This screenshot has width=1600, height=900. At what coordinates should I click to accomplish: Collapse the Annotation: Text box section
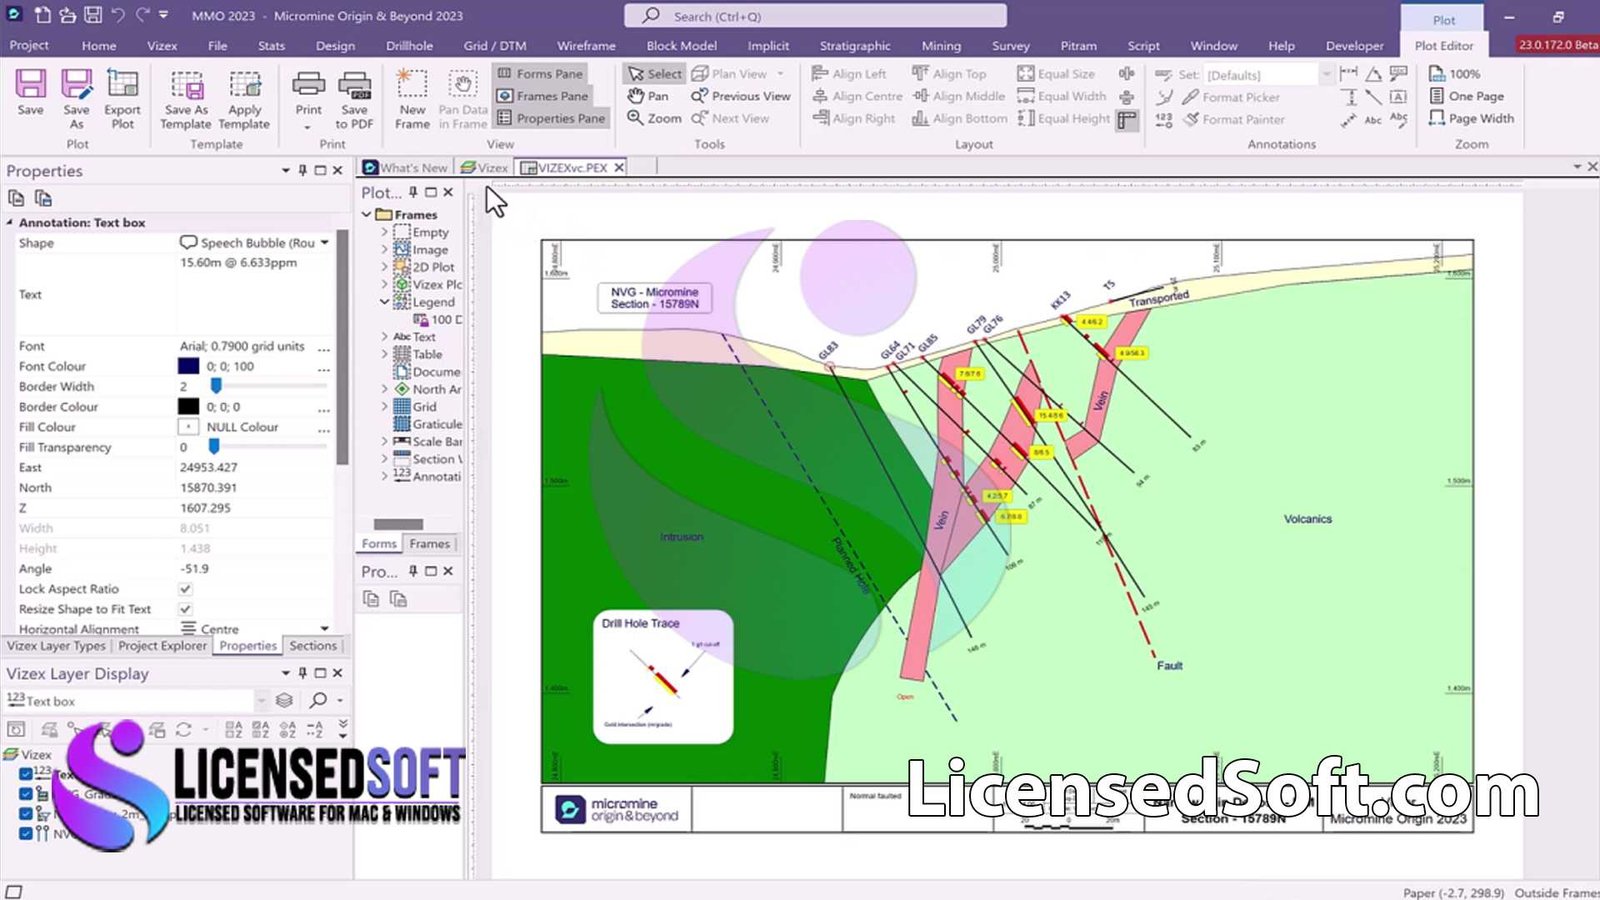coord(10,222)
